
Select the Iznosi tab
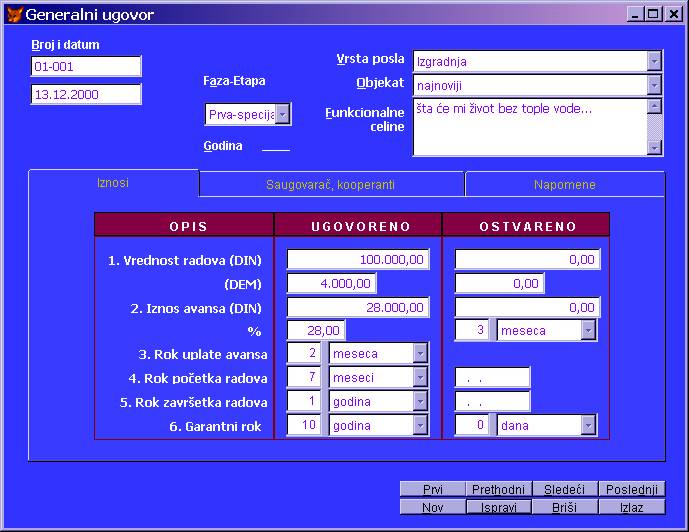coord(113,183)
